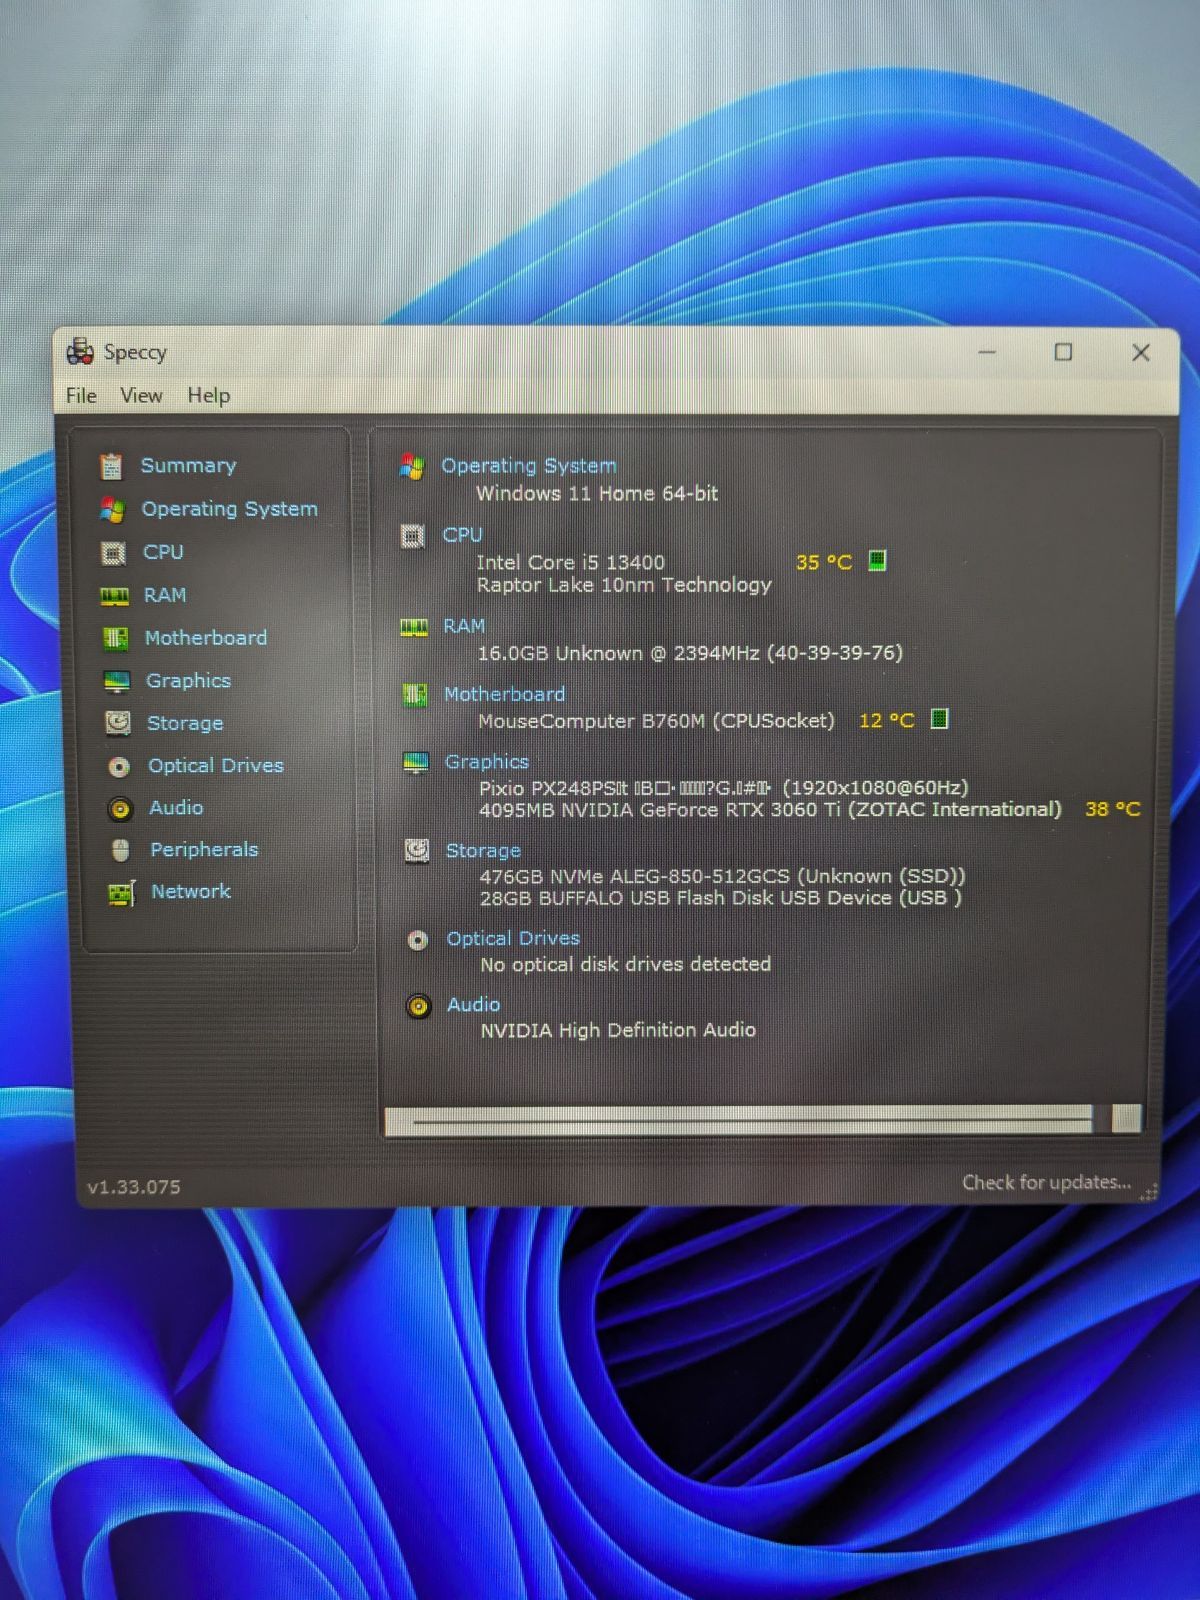The image size is (1200, 1600).
Task: Click the Speccy app icon in title bar
Action: (80, 351)
